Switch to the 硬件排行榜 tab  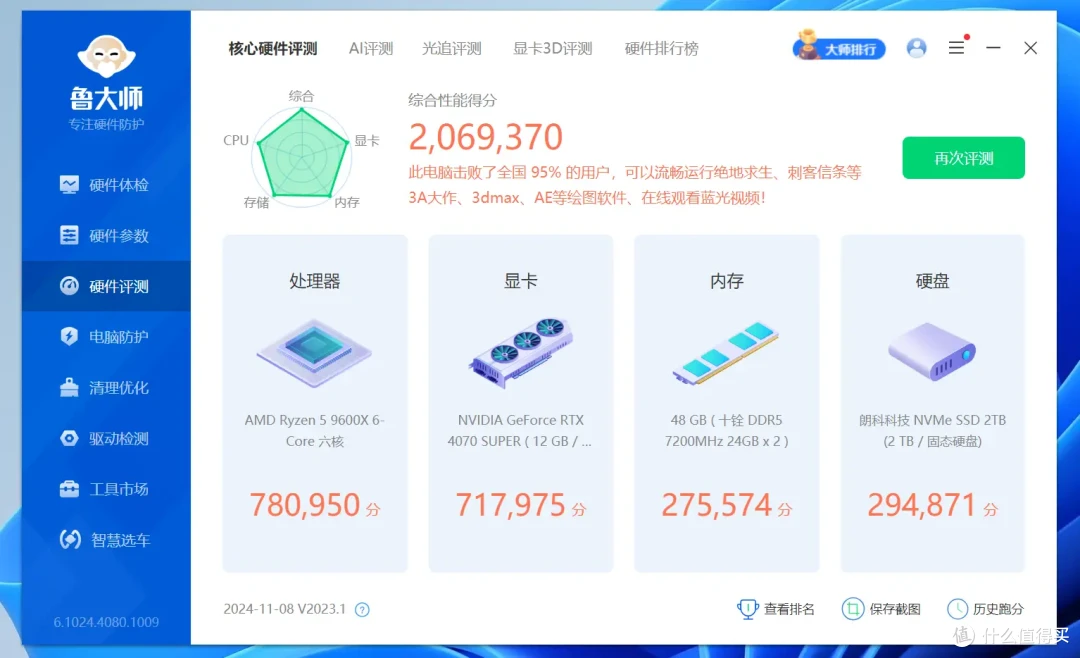coord(661,49)
